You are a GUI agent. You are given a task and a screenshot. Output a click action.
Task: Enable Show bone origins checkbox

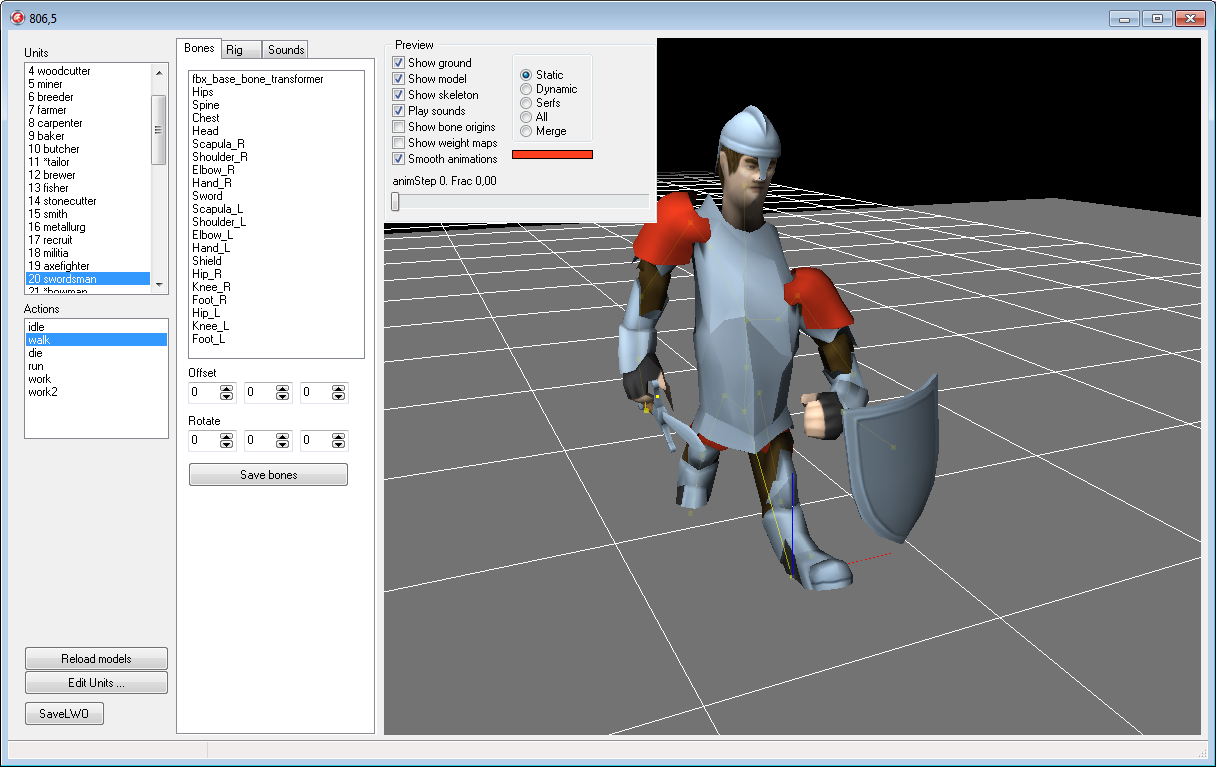(x=399, y=127)
